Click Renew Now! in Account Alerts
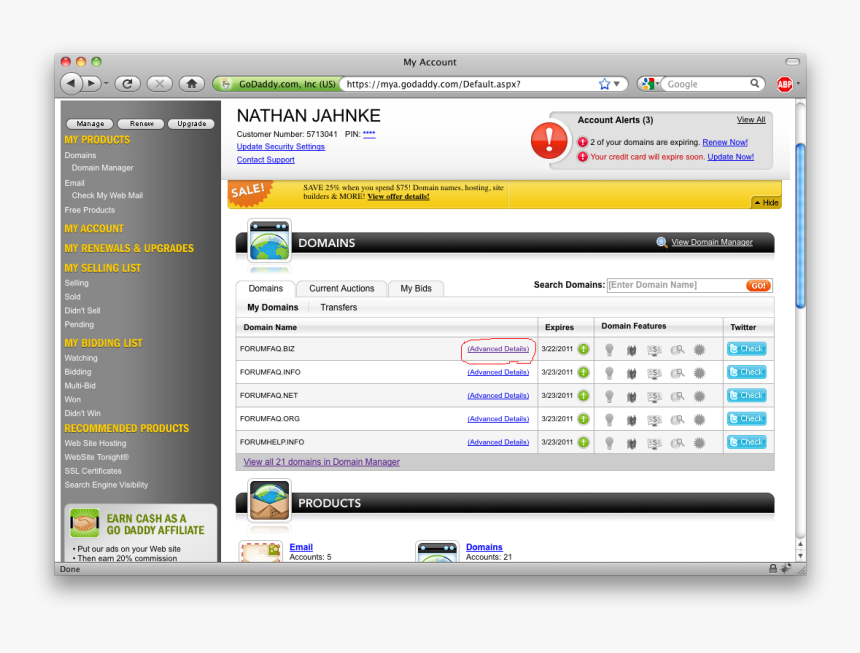The width and height of the screenshot is (860, 653). point(725,142)
